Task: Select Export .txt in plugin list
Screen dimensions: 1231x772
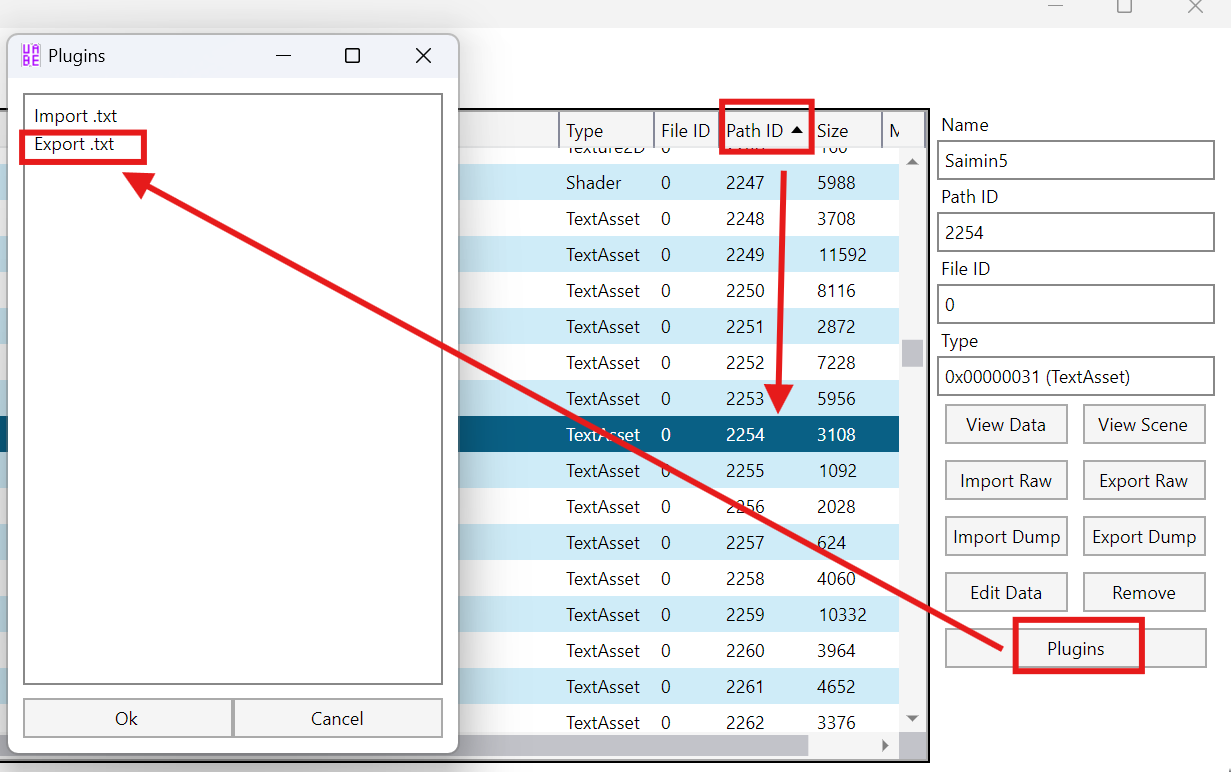Action: (x=75, y=145)
